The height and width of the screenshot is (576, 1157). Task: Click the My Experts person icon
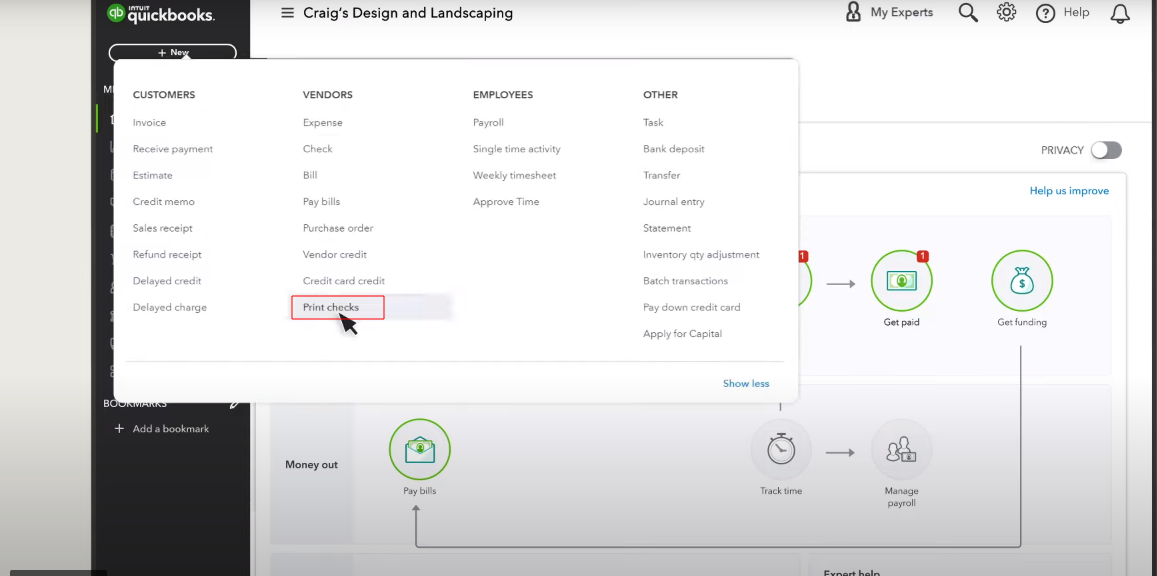pos(853,13)
